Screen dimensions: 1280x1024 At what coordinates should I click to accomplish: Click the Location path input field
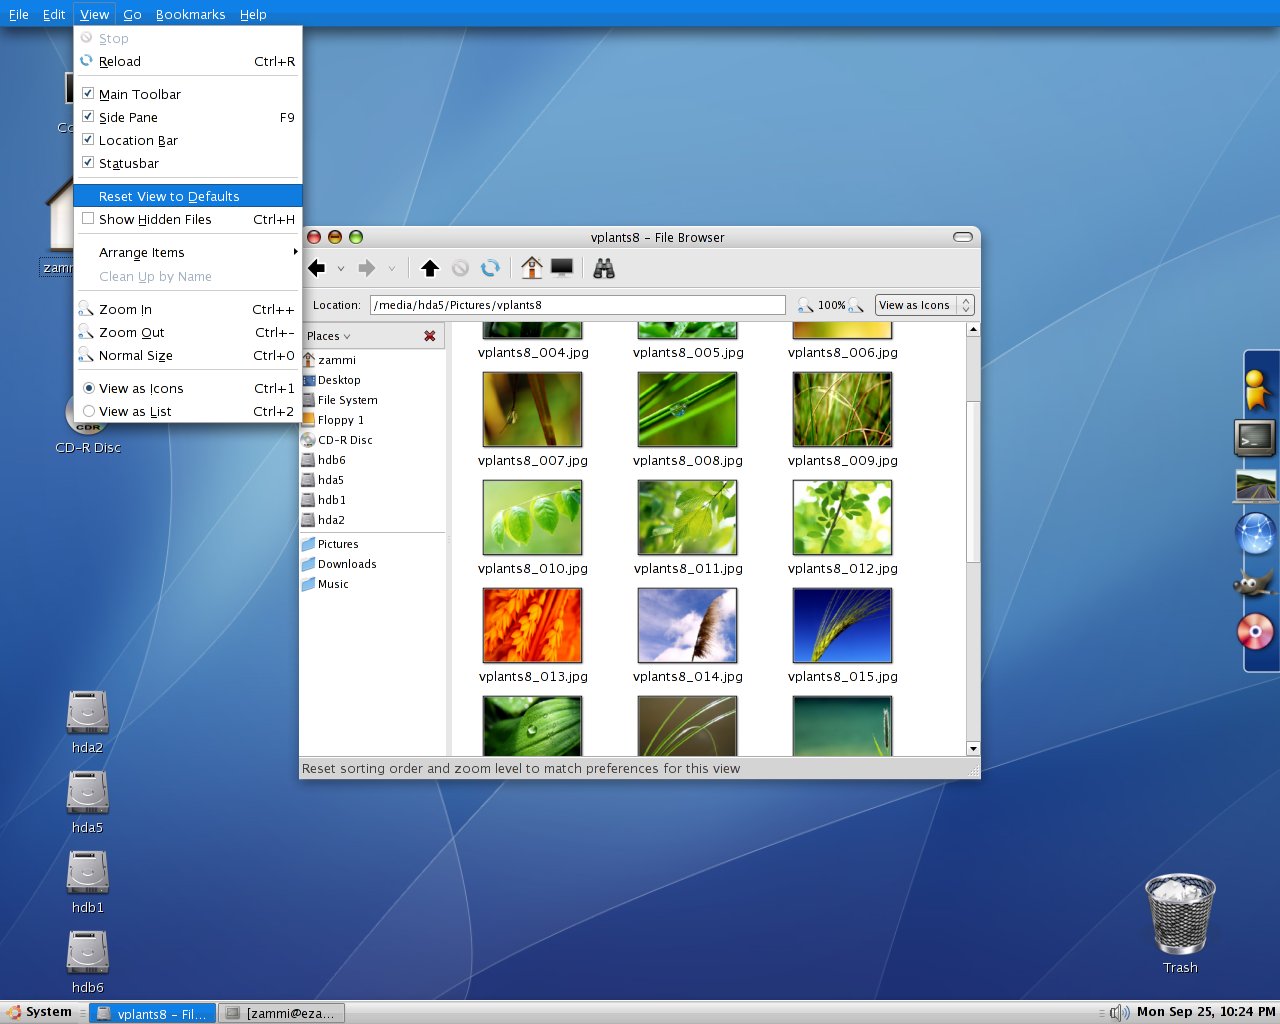(x=578, y=305)
